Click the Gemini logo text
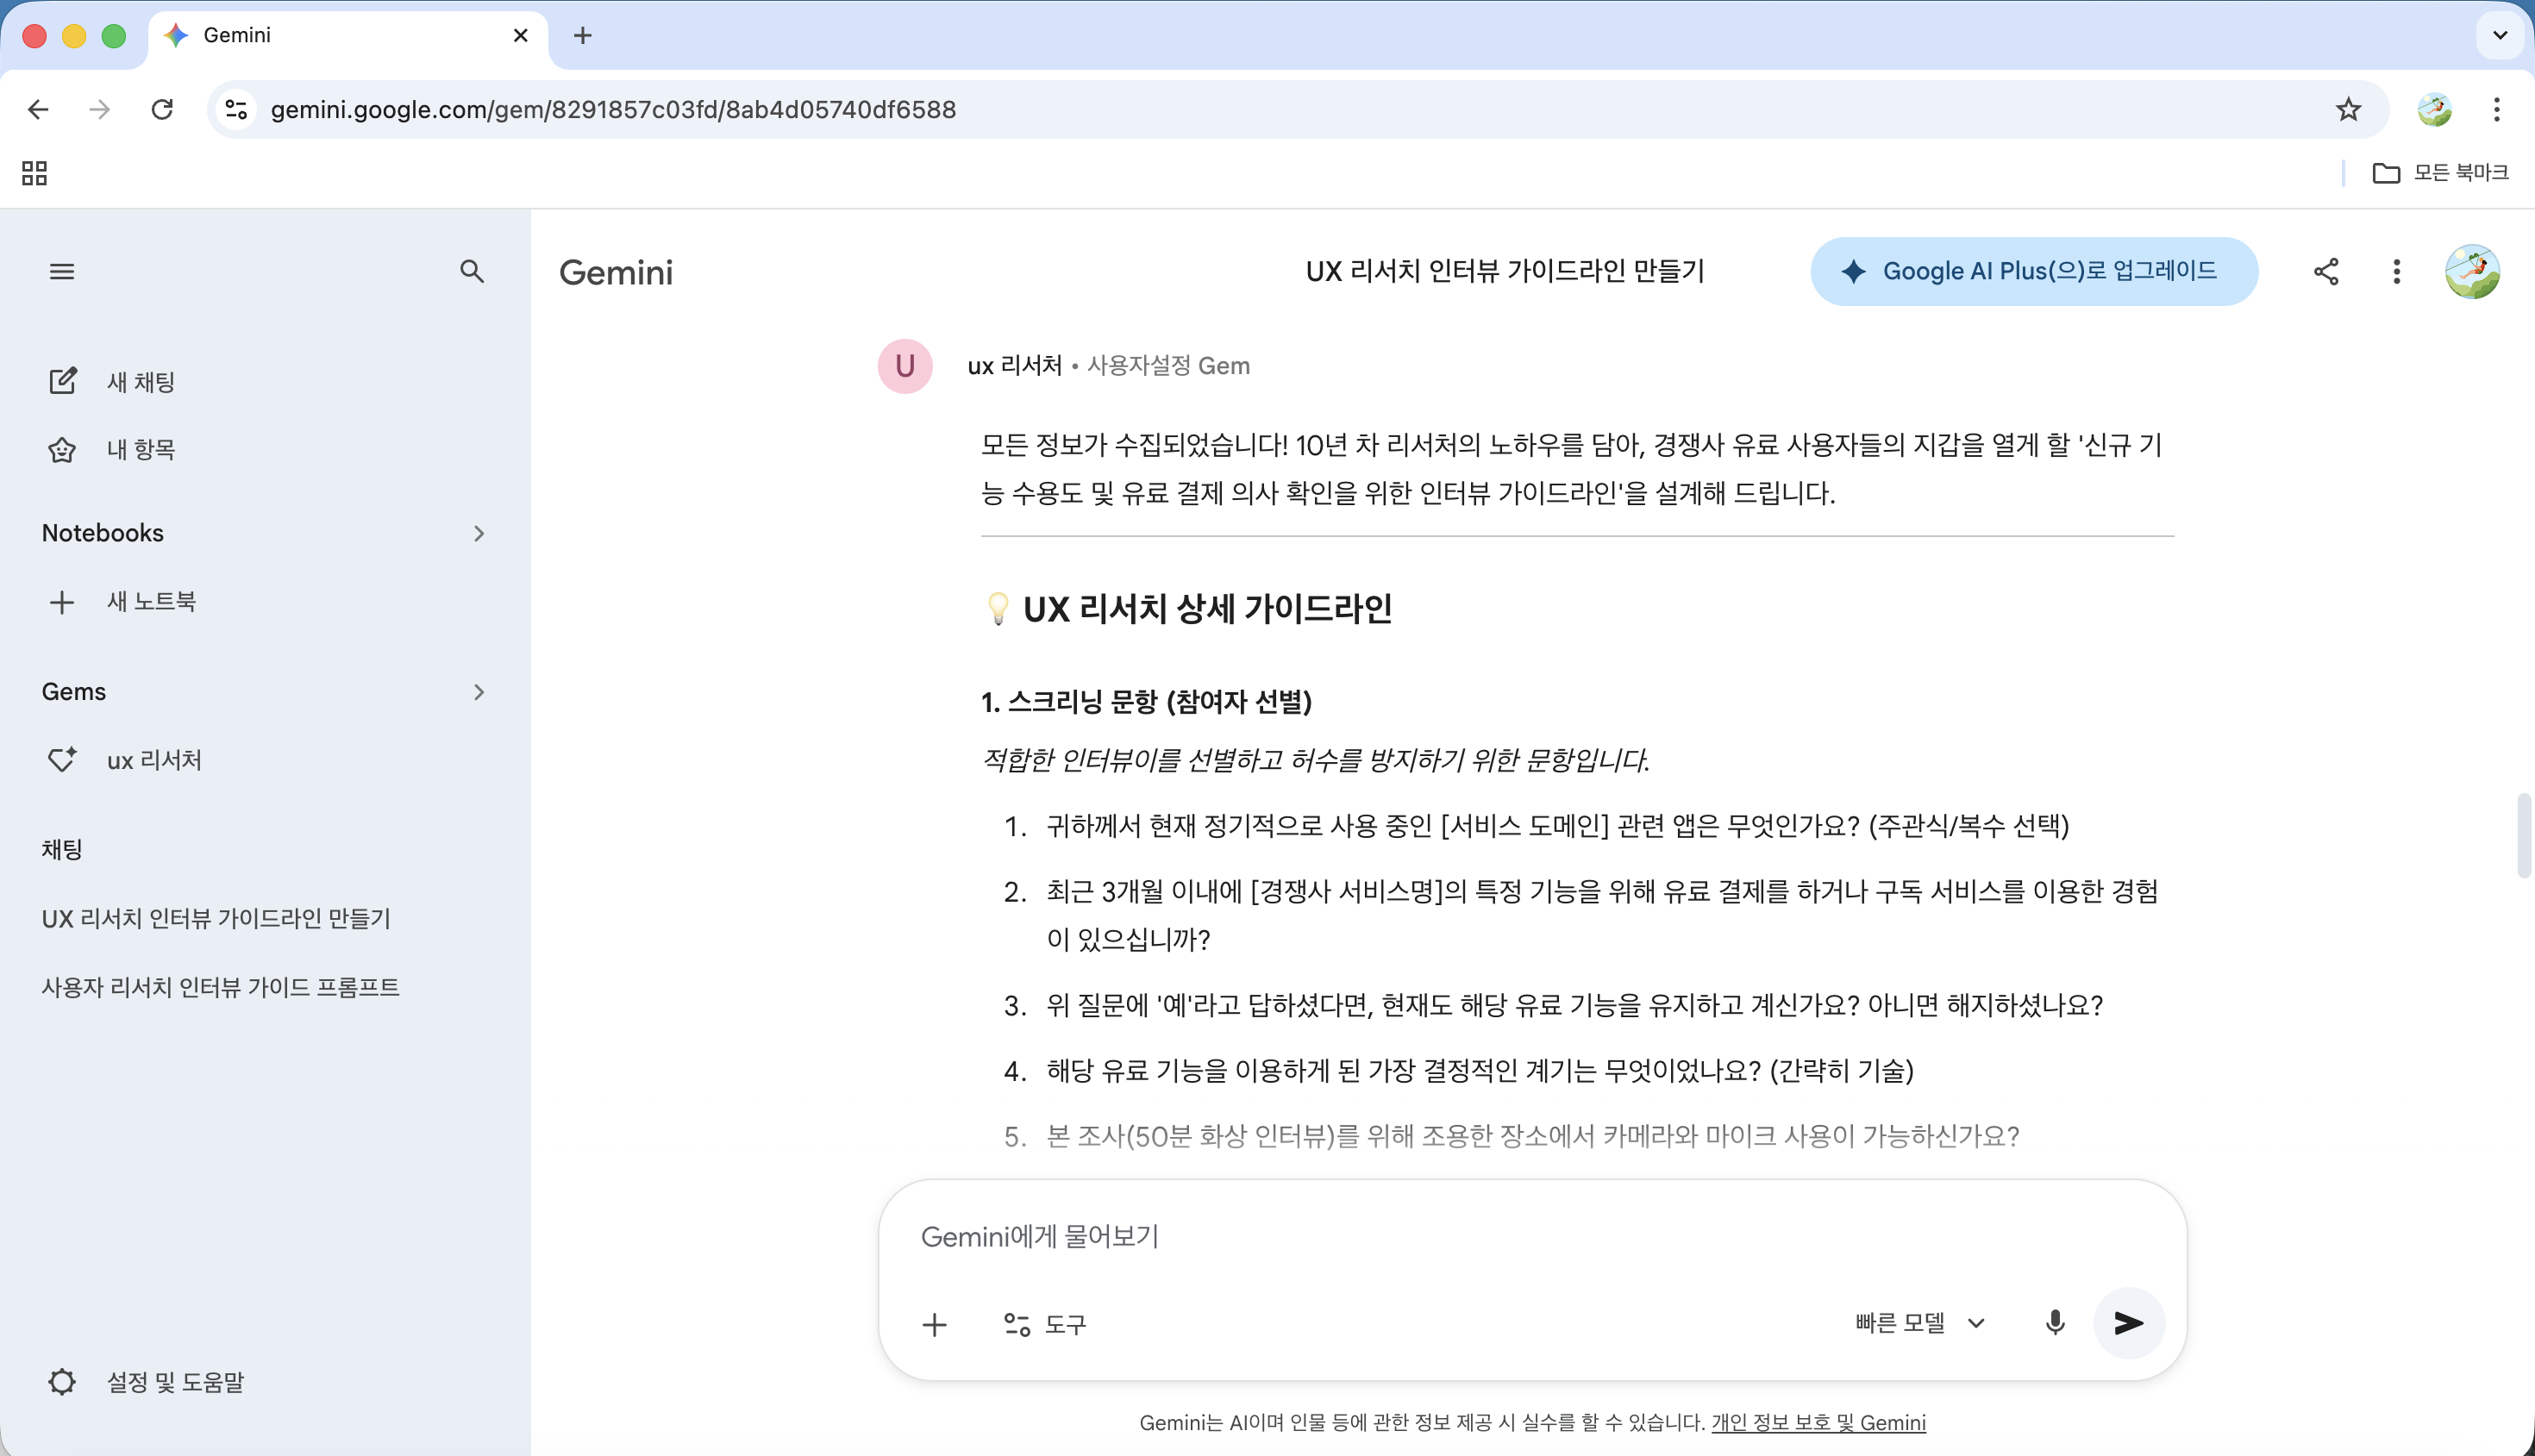2535x1456 pixels. (x=616, y=272)
